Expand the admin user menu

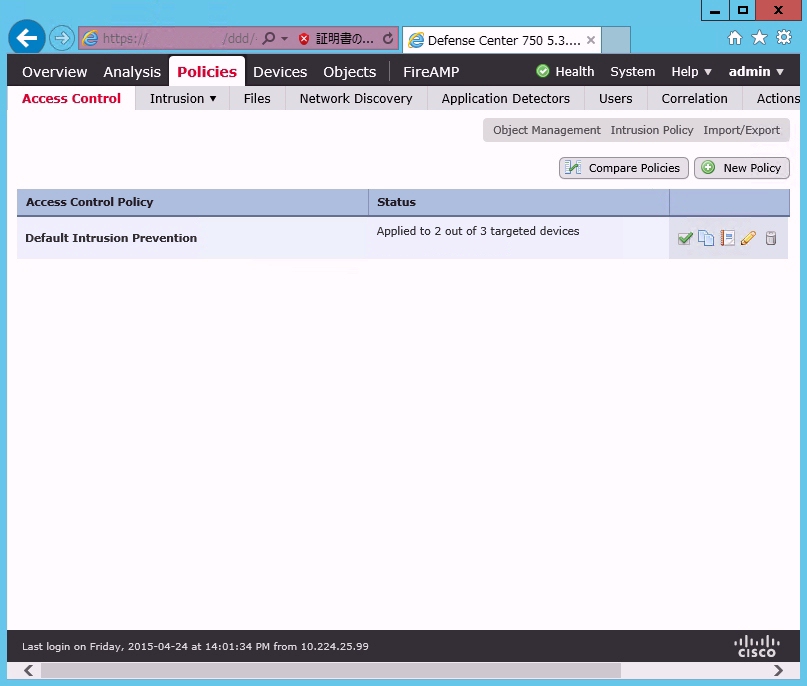tap(756, 72)
